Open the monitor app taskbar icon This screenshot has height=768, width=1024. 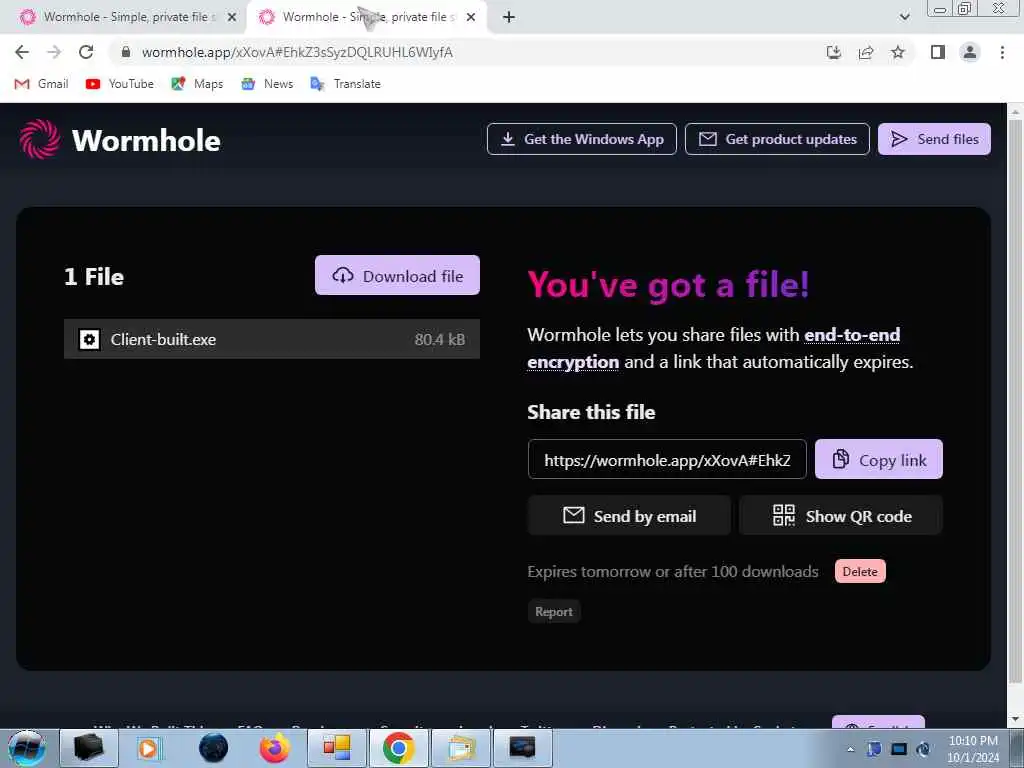click(522, 748)
